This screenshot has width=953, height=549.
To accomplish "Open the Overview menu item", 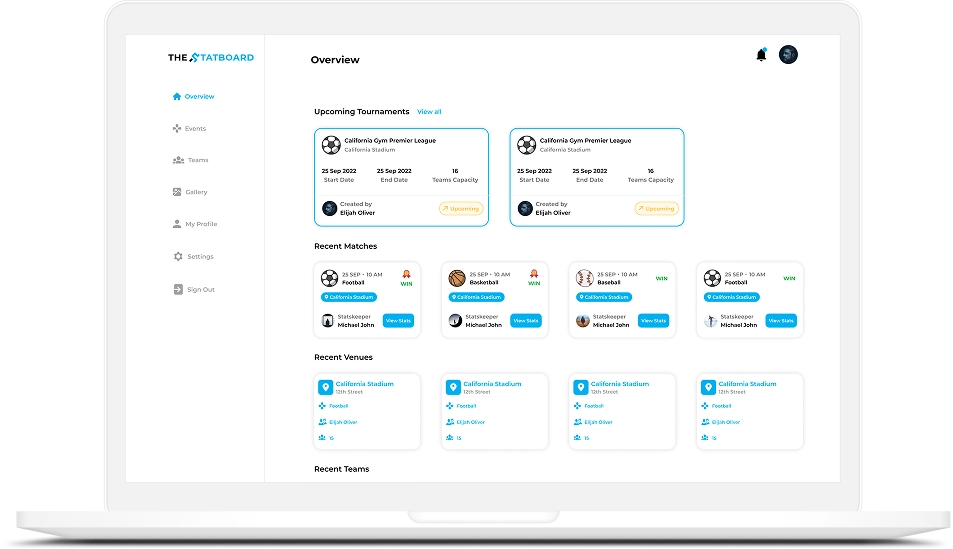I will [199, 97].
